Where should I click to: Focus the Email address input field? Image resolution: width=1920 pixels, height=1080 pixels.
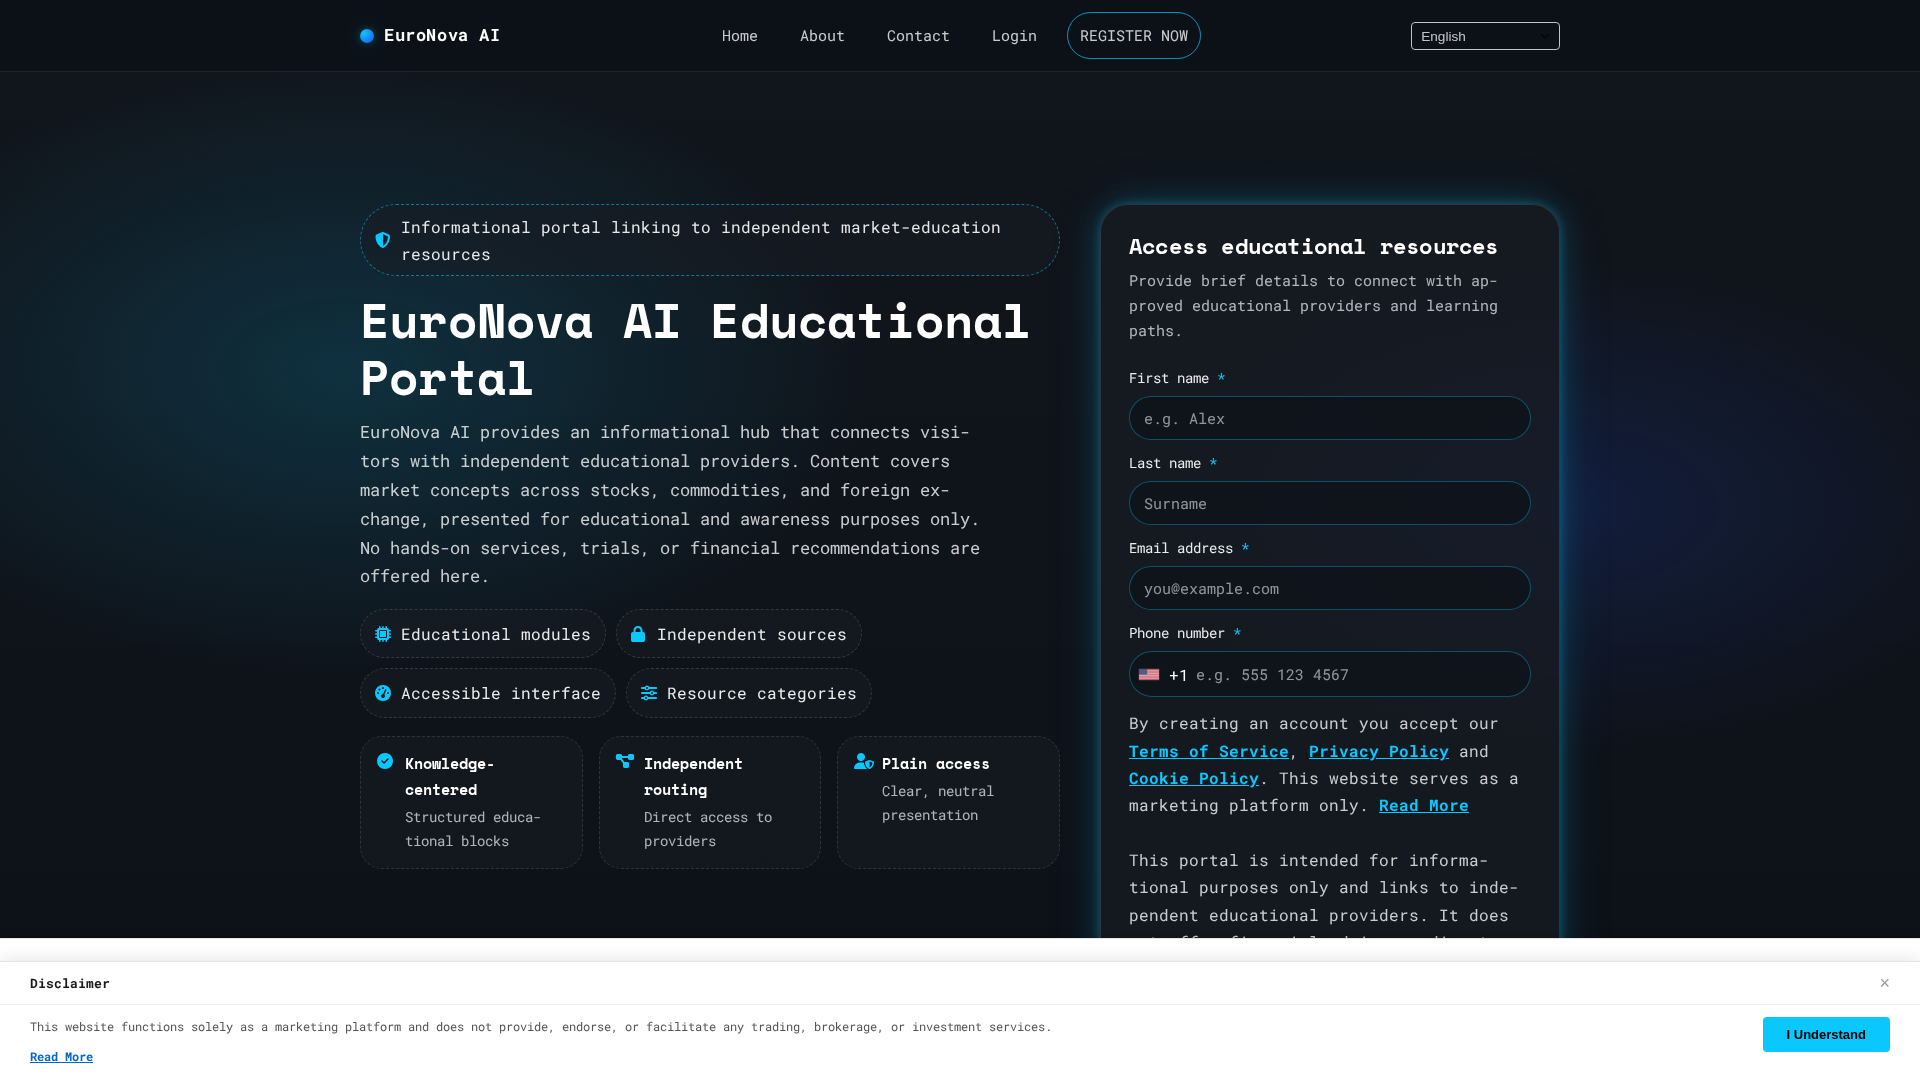(1330, 588)
